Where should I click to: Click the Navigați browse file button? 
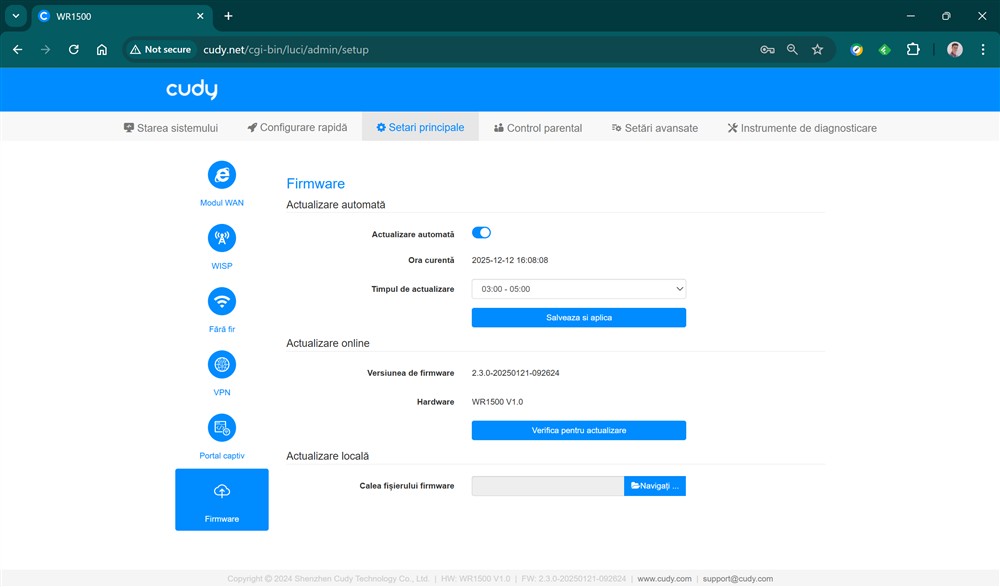pyautogui.click(x=655, y=486)
